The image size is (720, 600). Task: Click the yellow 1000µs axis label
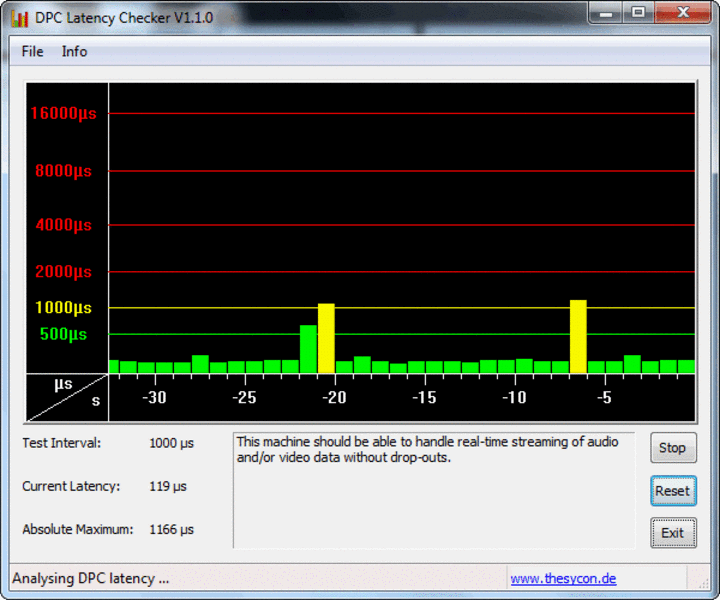tap(63, 308)
